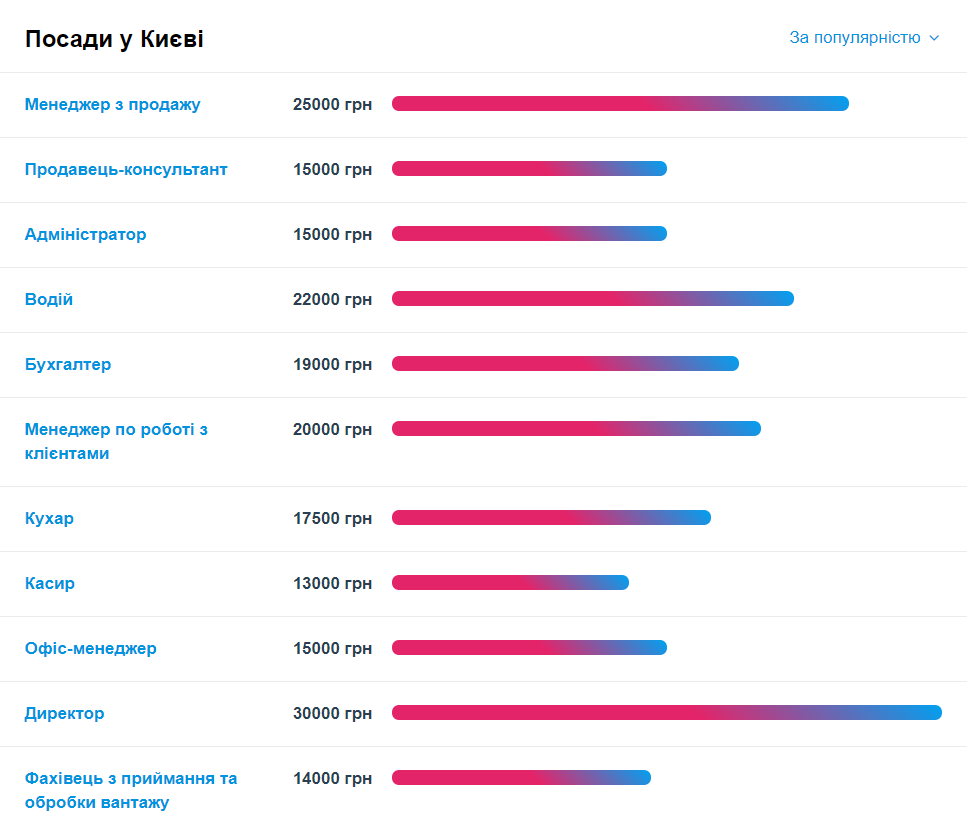Click the Менеджер з продажу salary bar
The width and height of the screenshot is (967, 826).
pyautogui.click(x=620, y=104)
